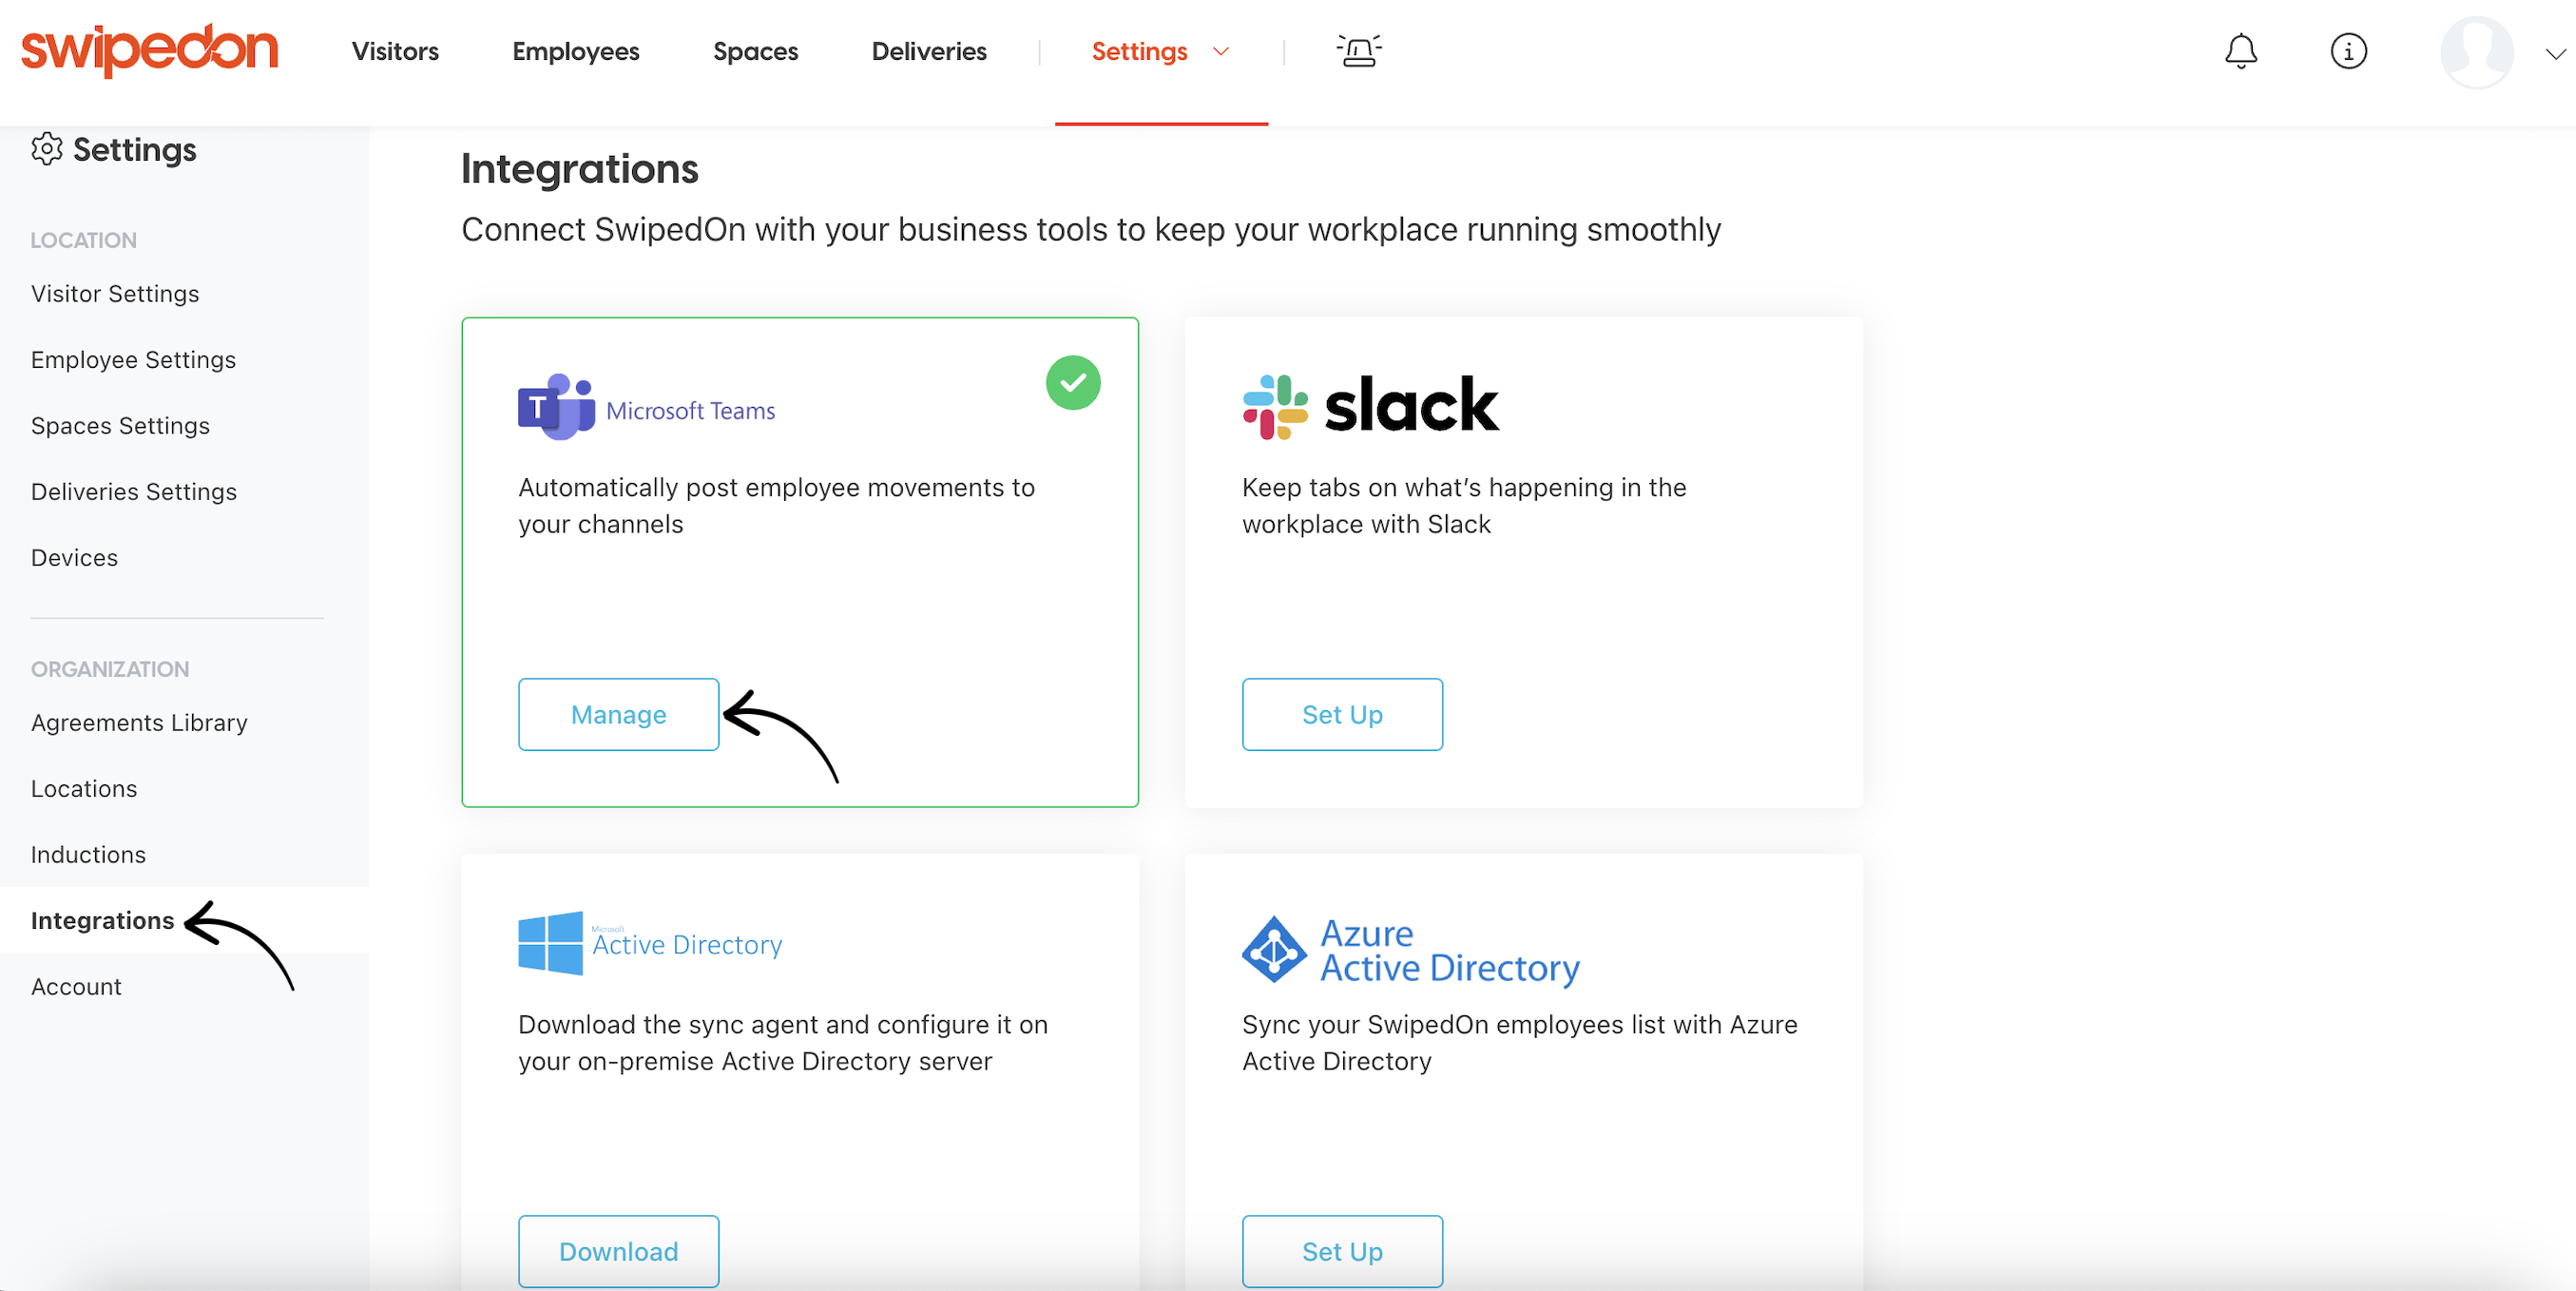
Task: Click 'Automatically post employee movements' description
Action: click(776, 506)
